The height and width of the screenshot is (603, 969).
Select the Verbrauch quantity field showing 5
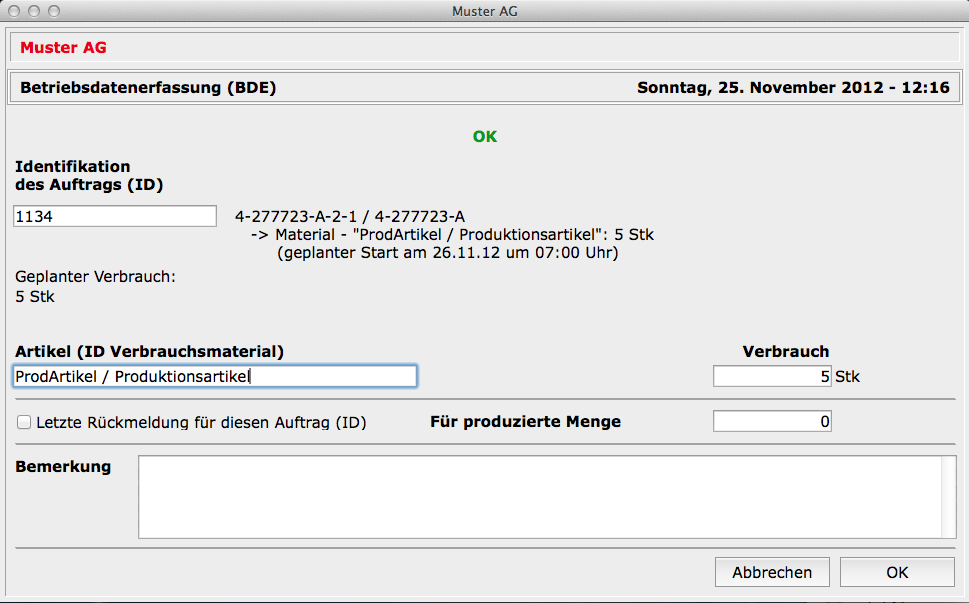point(772,376)
